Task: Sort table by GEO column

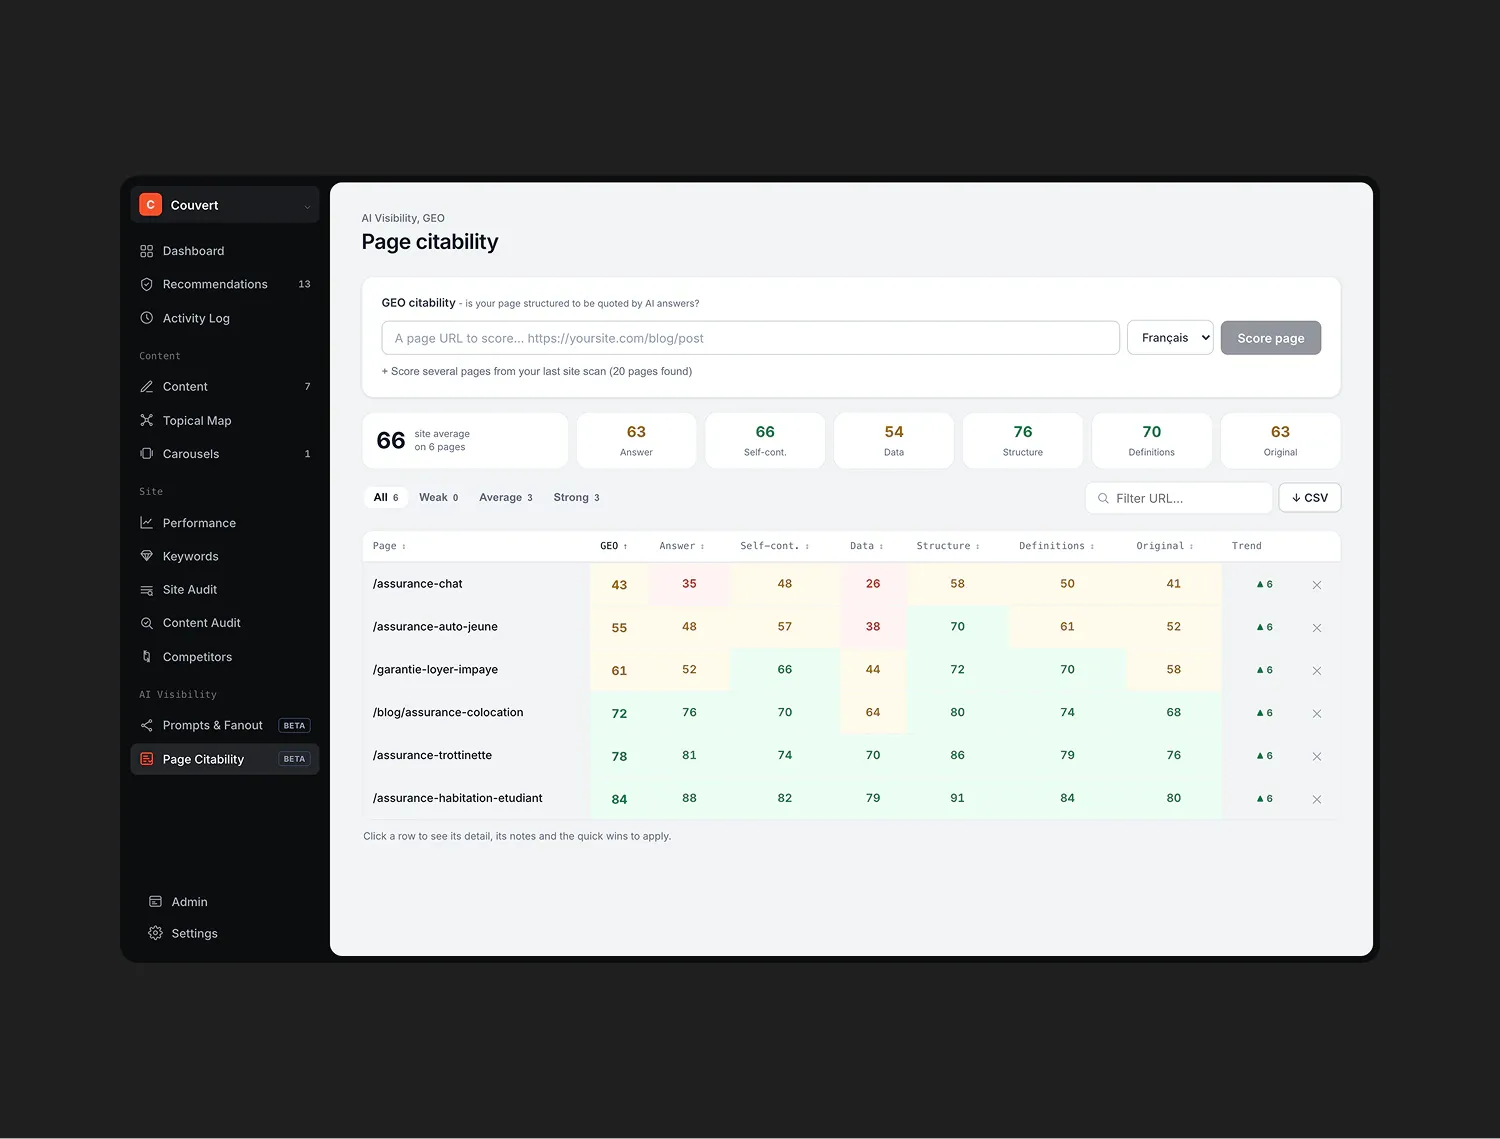Action: 614,546
